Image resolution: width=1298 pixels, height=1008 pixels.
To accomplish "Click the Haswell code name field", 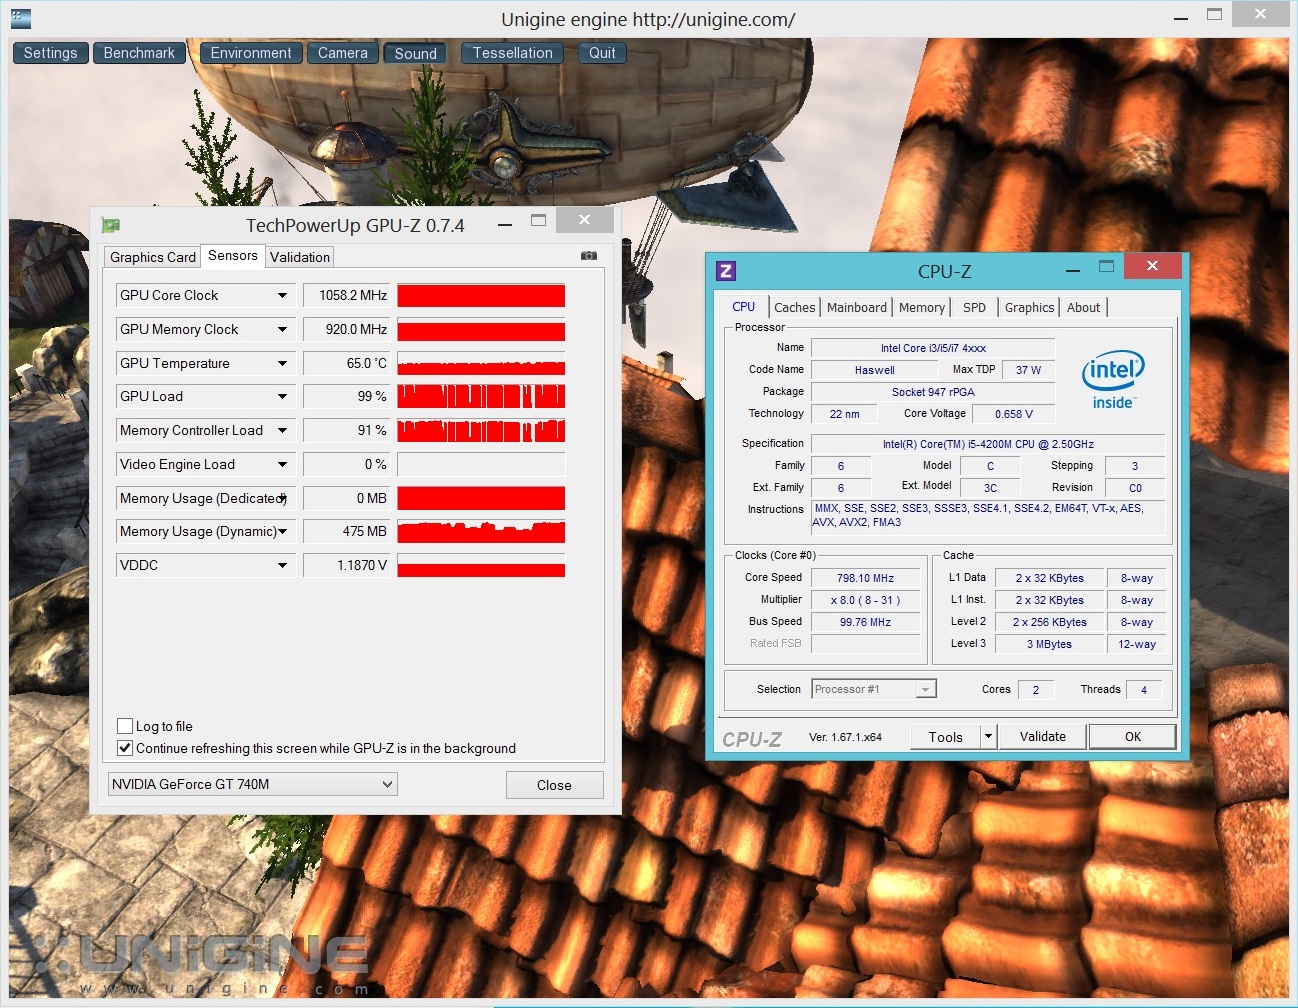I will point(875,370).
